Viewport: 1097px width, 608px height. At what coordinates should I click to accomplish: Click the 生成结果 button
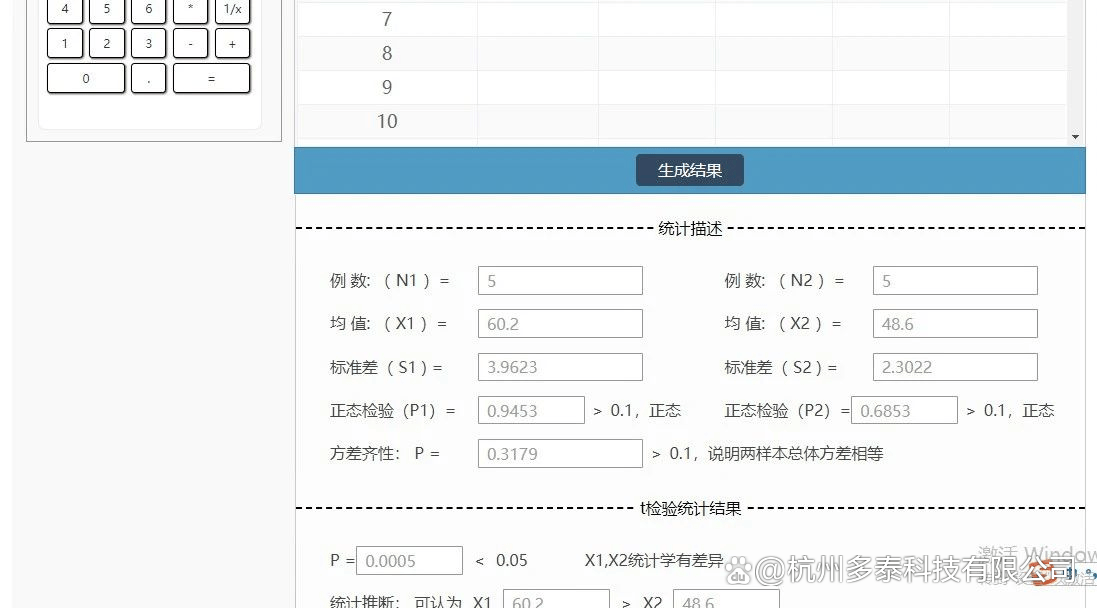tap(689, 171)
